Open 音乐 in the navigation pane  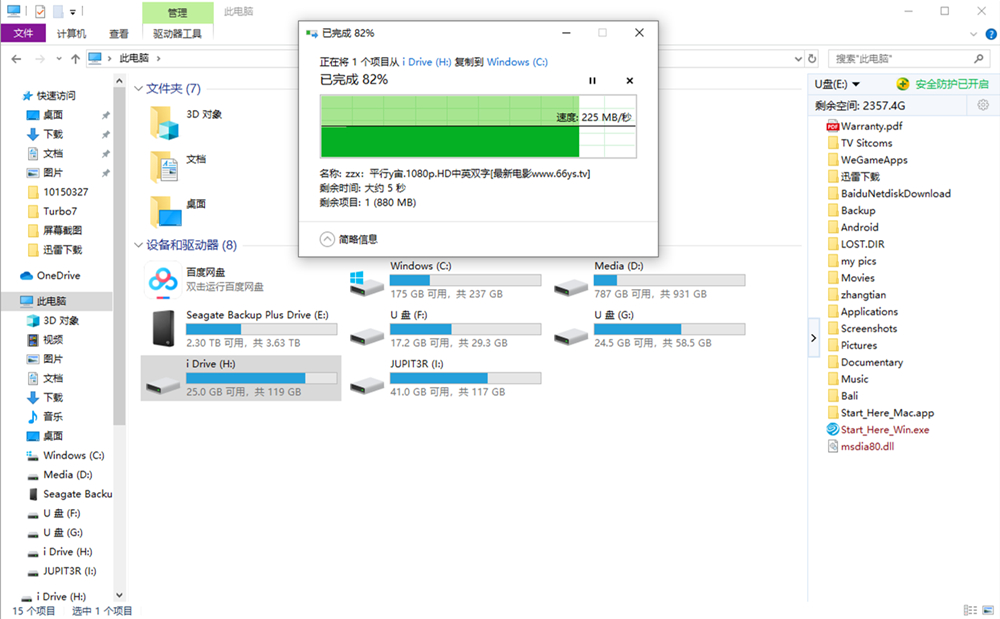tap(45, 416)
